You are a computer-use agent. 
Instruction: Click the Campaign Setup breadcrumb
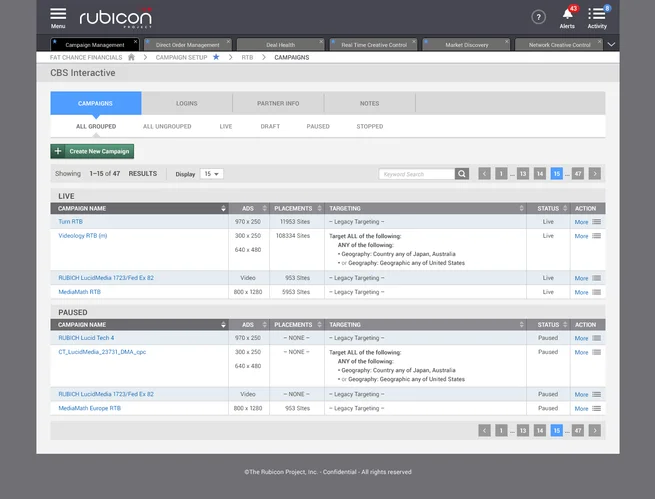[181, 57]
